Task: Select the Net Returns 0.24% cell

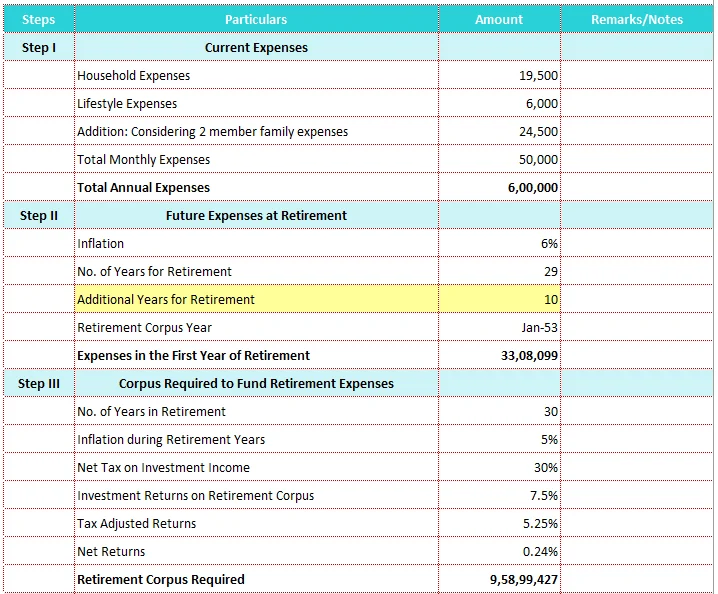Action: tap(499, 551)
